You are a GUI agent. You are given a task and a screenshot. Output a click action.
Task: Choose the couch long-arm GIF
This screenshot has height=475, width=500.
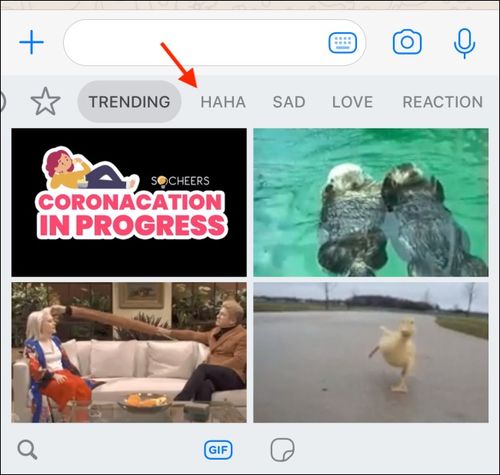(x=129, y=353)
